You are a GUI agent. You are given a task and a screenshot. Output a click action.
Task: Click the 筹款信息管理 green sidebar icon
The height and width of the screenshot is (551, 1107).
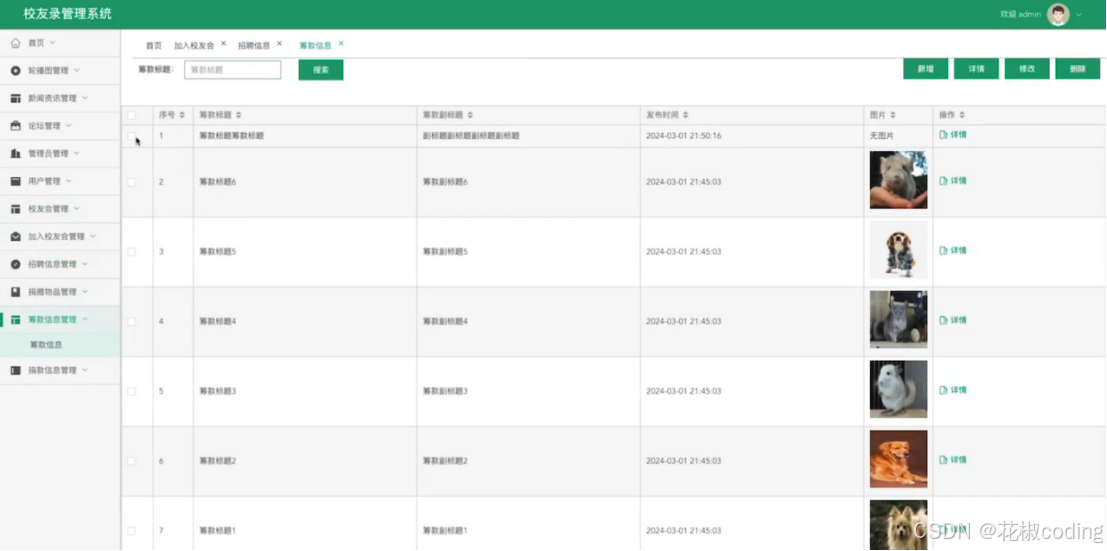16,320
